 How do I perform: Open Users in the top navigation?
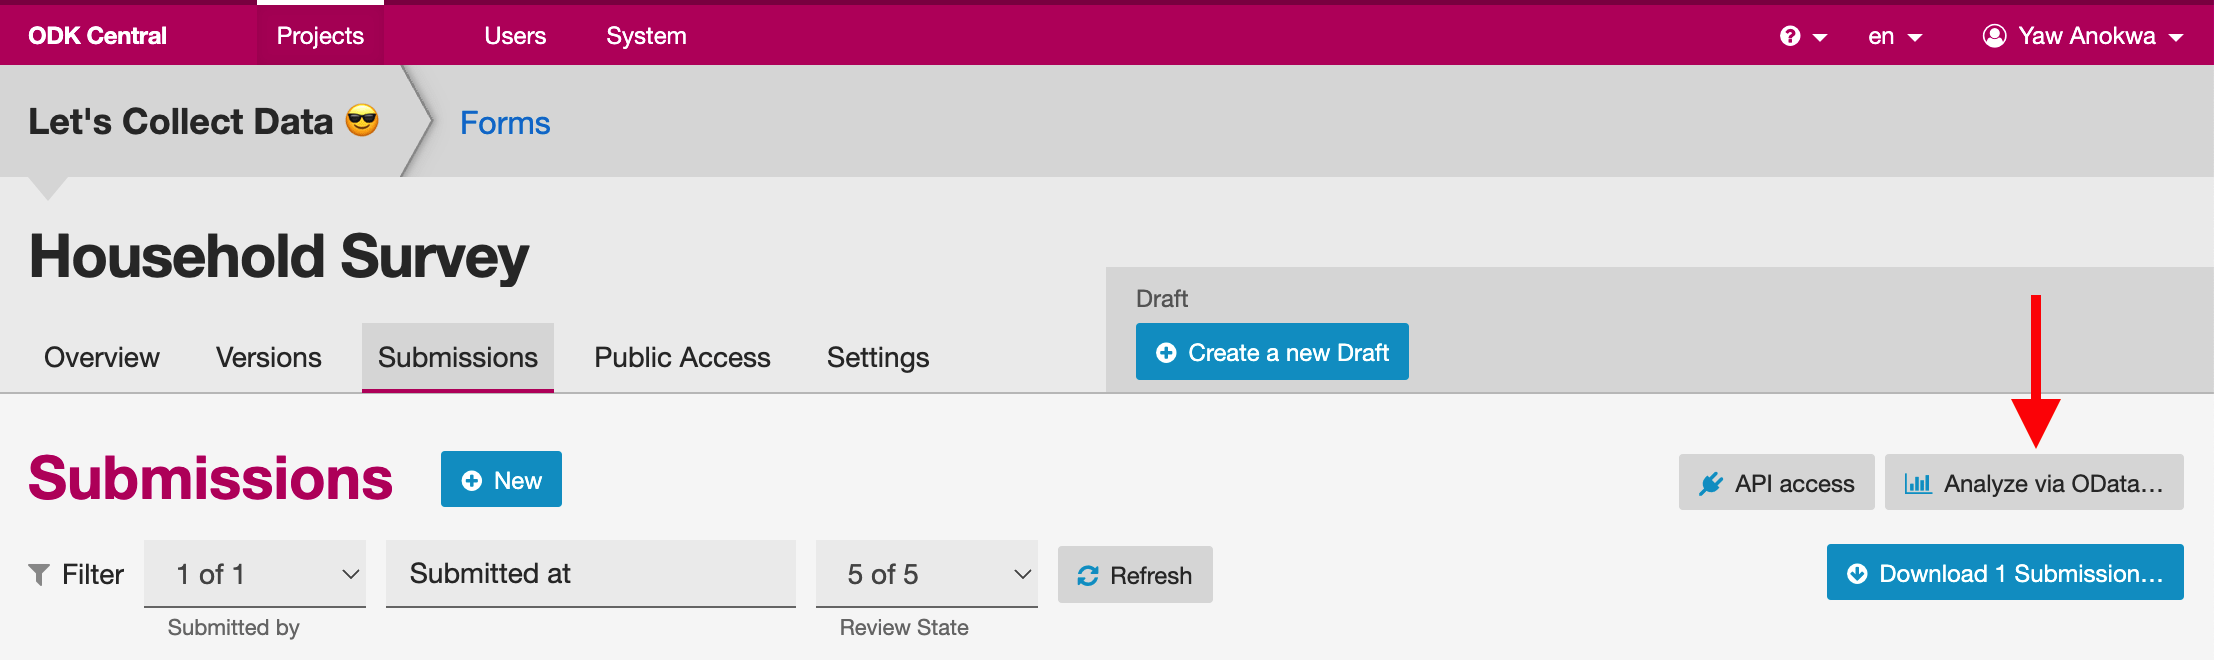pyautogui.click(x=515, y=36)
